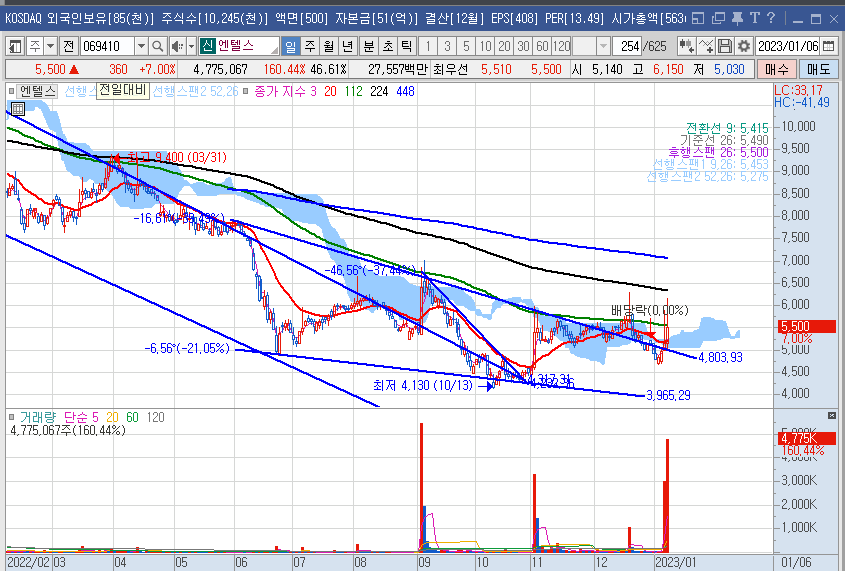
Task: Select interval 1 button
Action: pos(428,46)
